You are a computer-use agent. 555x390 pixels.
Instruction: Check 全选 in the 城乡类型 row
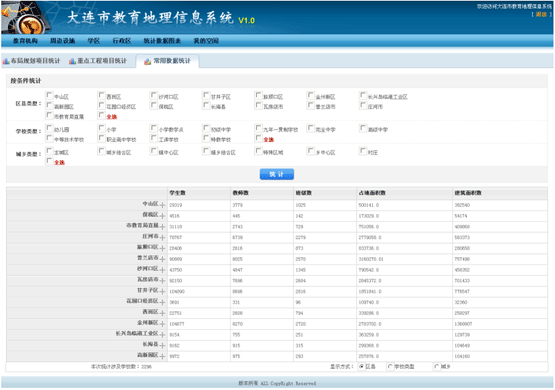coord(50,161)
